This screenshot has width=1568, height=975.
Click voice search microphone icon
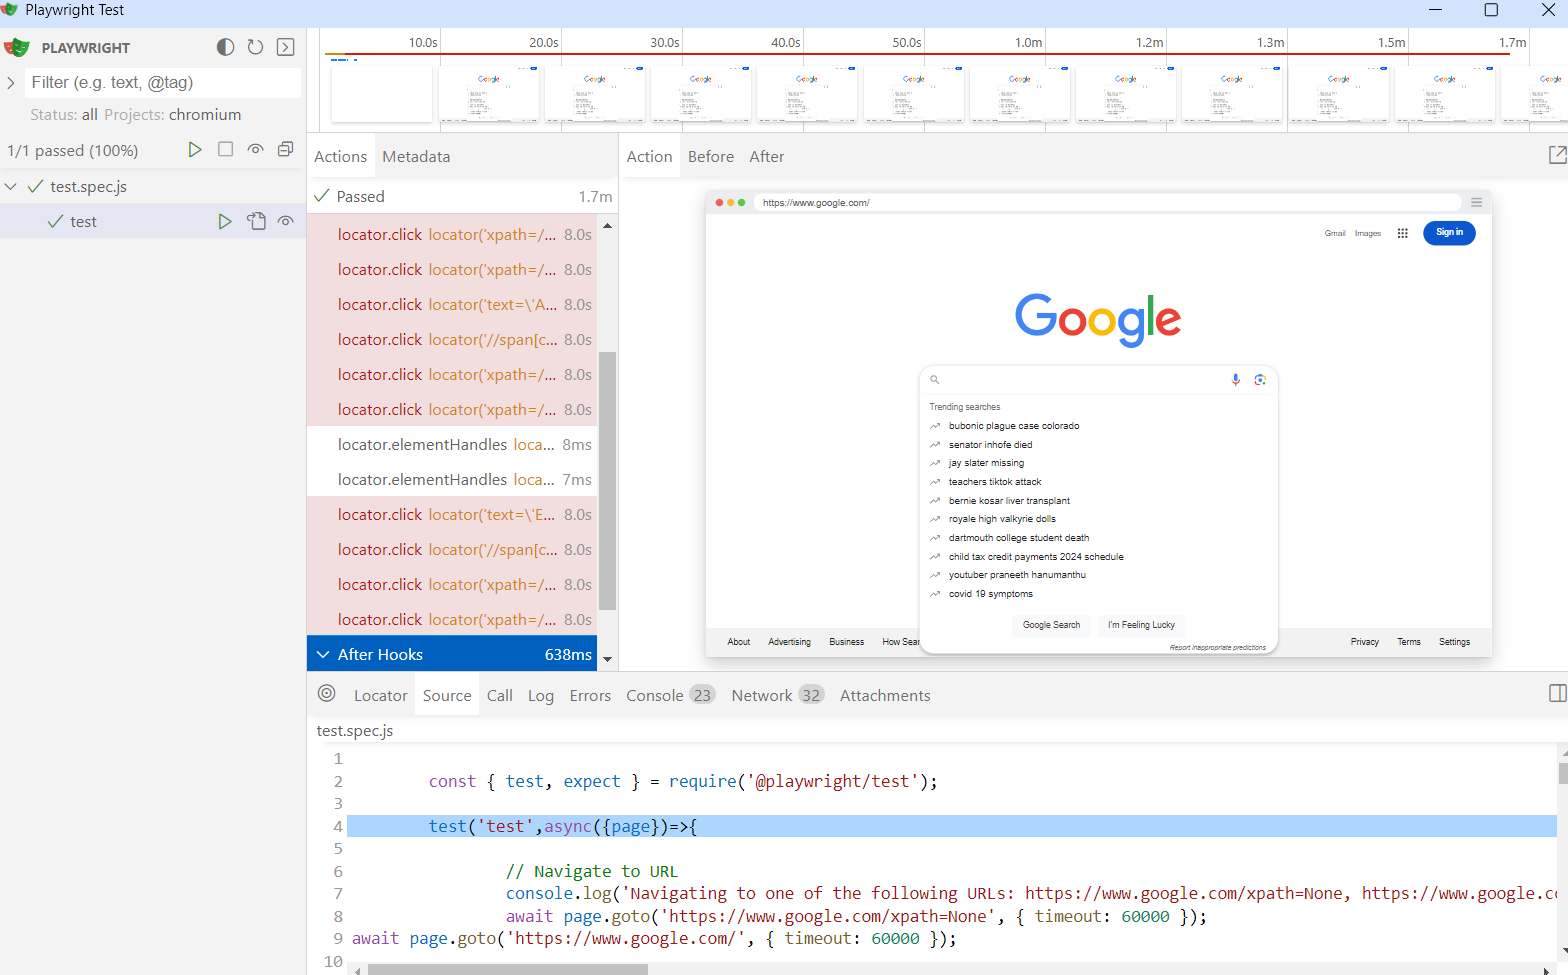tap(1236, 379)
